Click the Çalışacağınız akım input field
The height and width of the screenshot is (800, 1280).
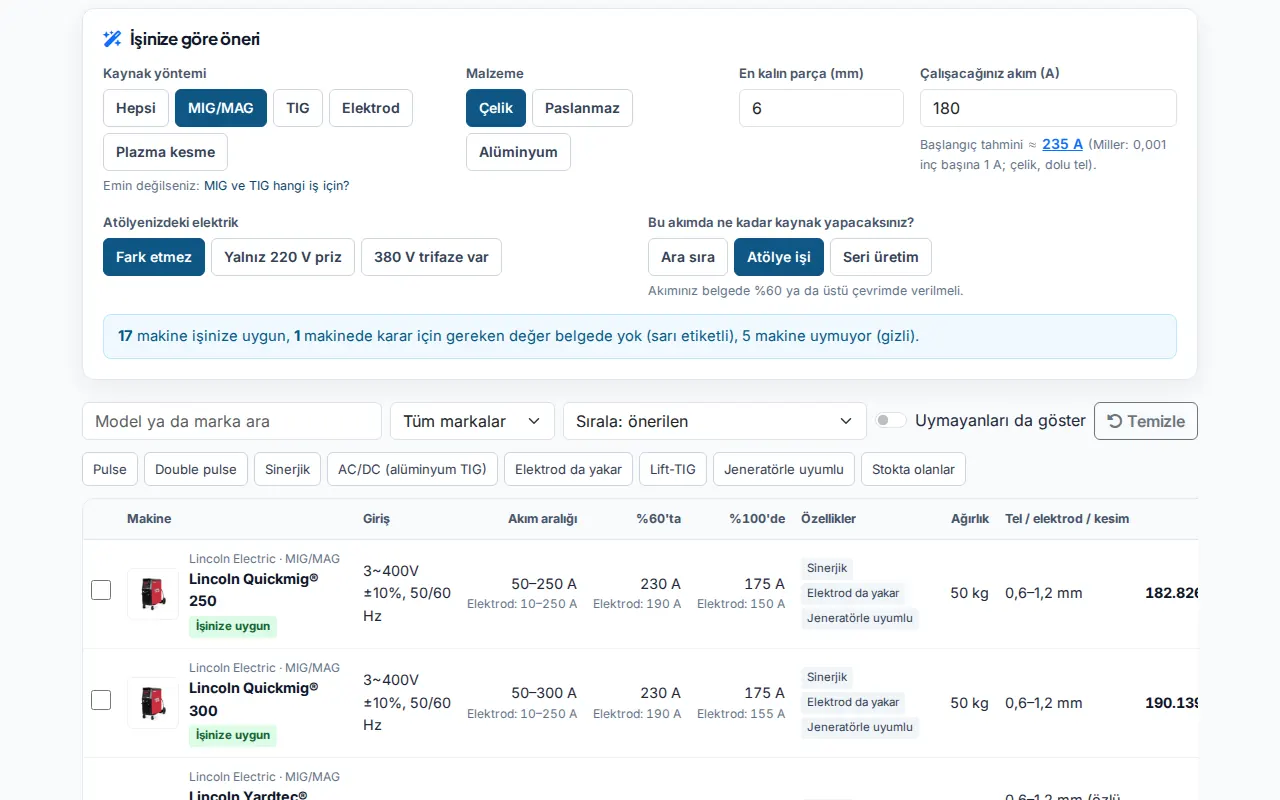tap(1048, 108)
